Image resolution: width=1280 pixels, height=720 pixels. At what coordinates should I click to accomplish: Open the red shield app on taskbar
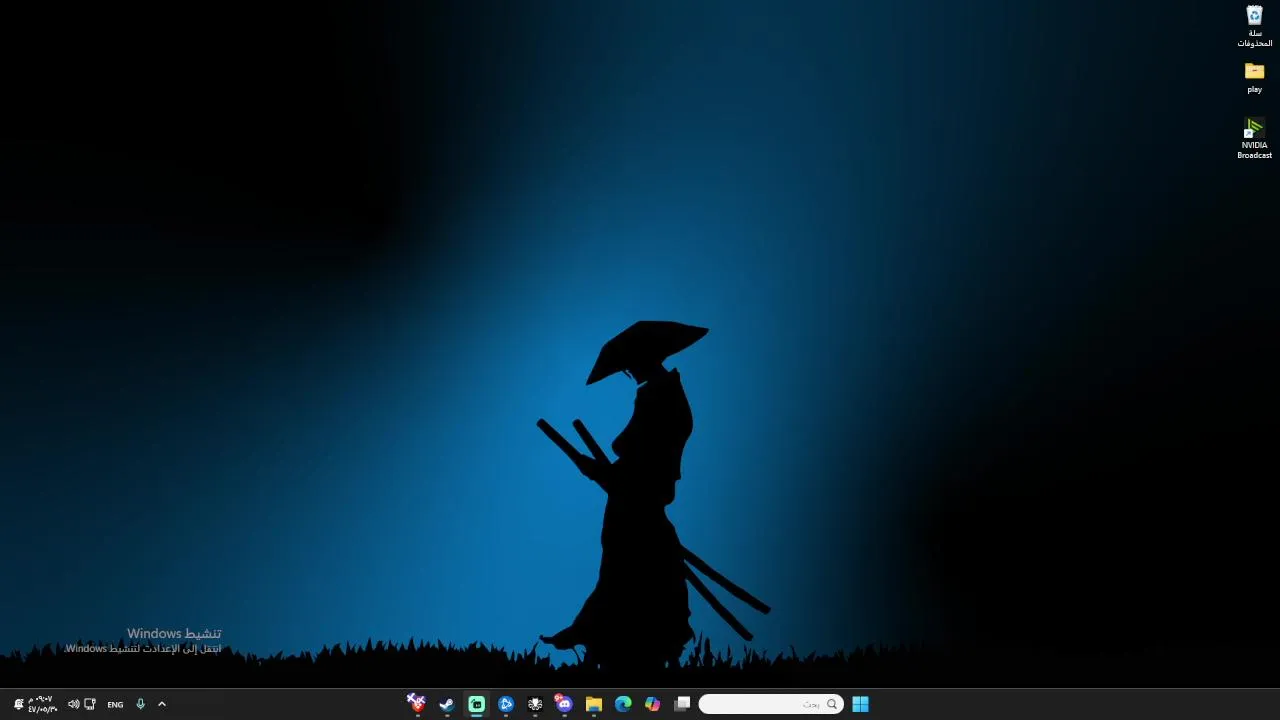click(417, 704)
